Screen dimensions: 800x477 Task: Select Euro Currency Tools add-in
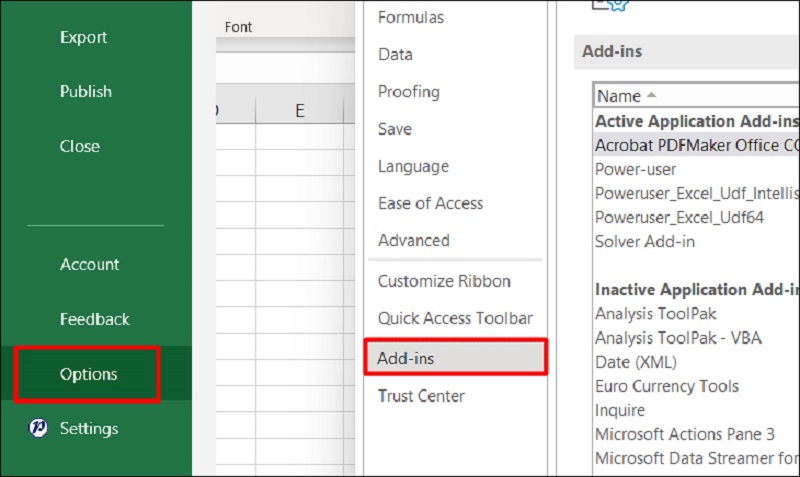666,386
